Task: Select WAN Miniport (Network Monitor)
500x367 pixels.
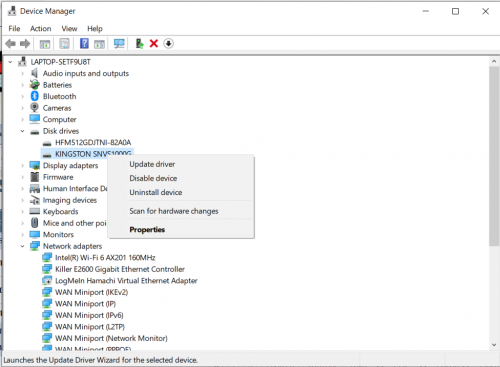Action: 111,338
